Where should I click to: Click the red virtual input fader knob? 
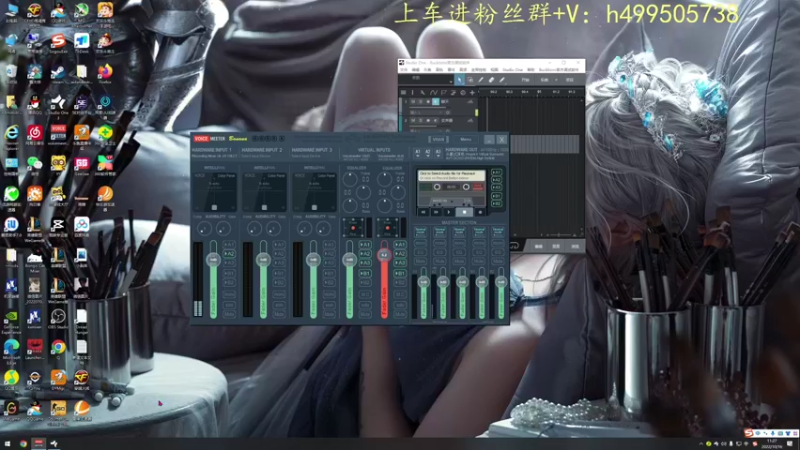(x=385, y=255)
